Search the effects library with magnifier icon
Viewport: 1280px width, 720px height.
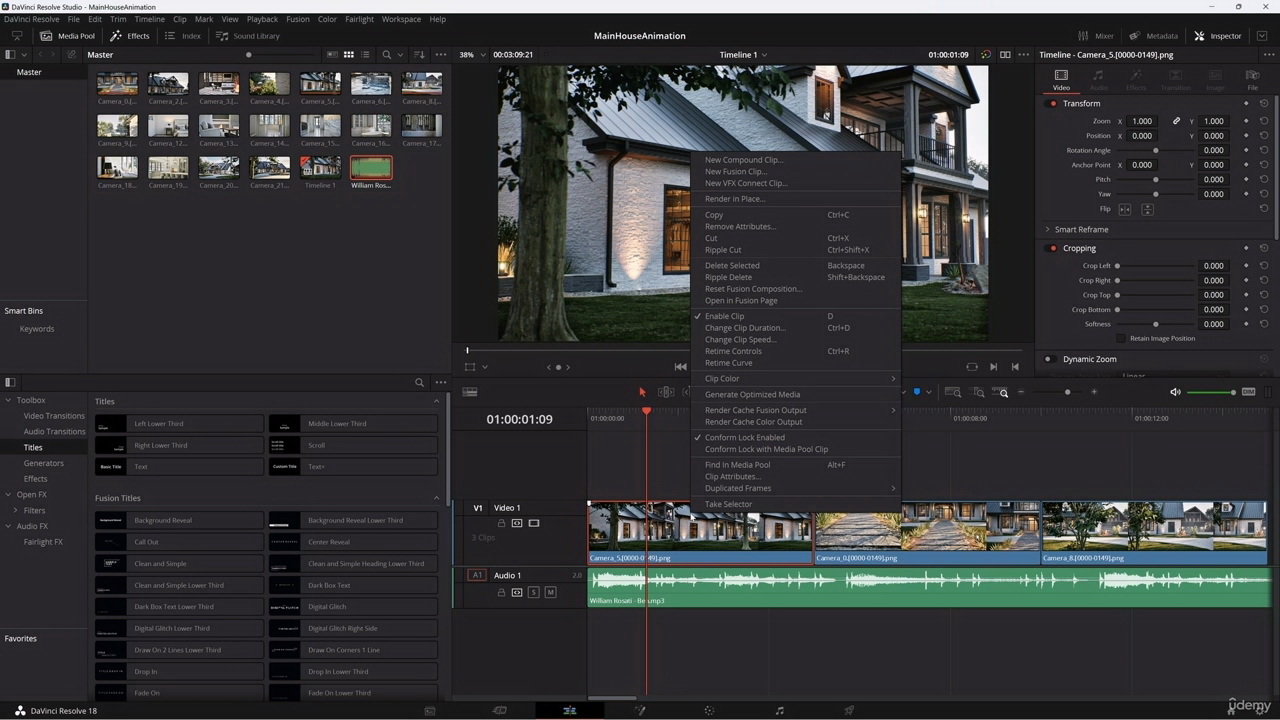[420, 382]
